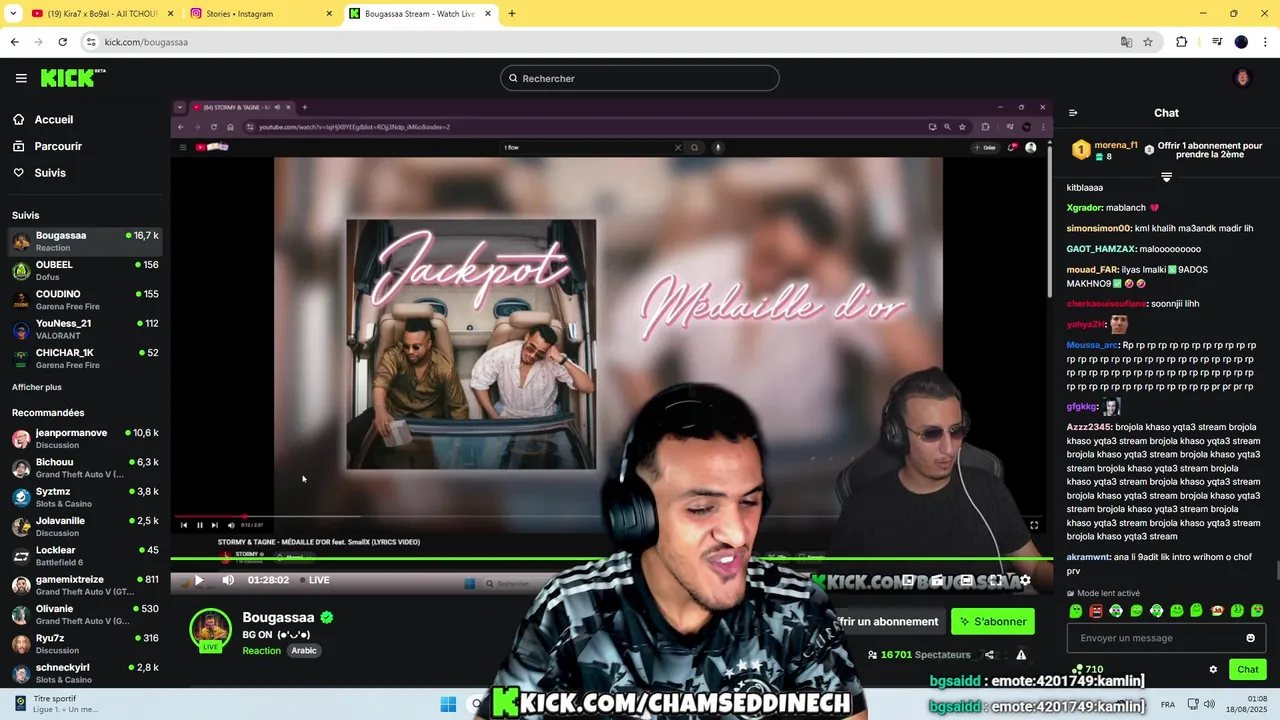This screenshot has height=720, width=1280.
Task: Open chat settings gear
Action: click(1213, 669)
